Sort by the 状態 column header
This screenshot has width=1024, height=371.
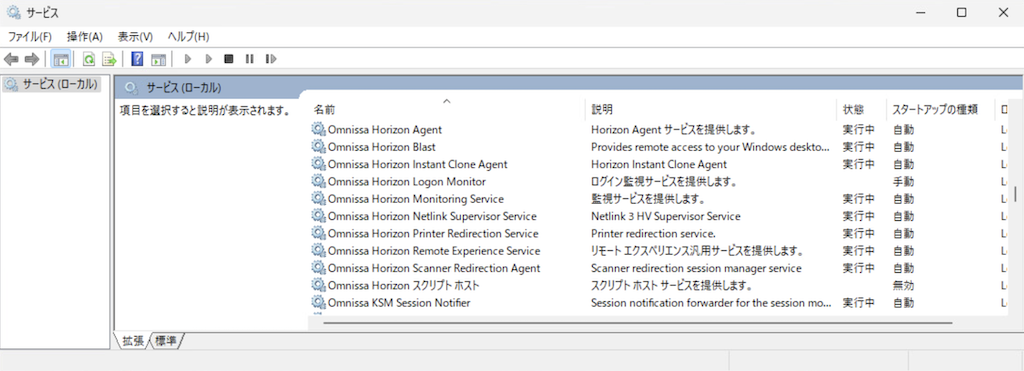(854, 110)
